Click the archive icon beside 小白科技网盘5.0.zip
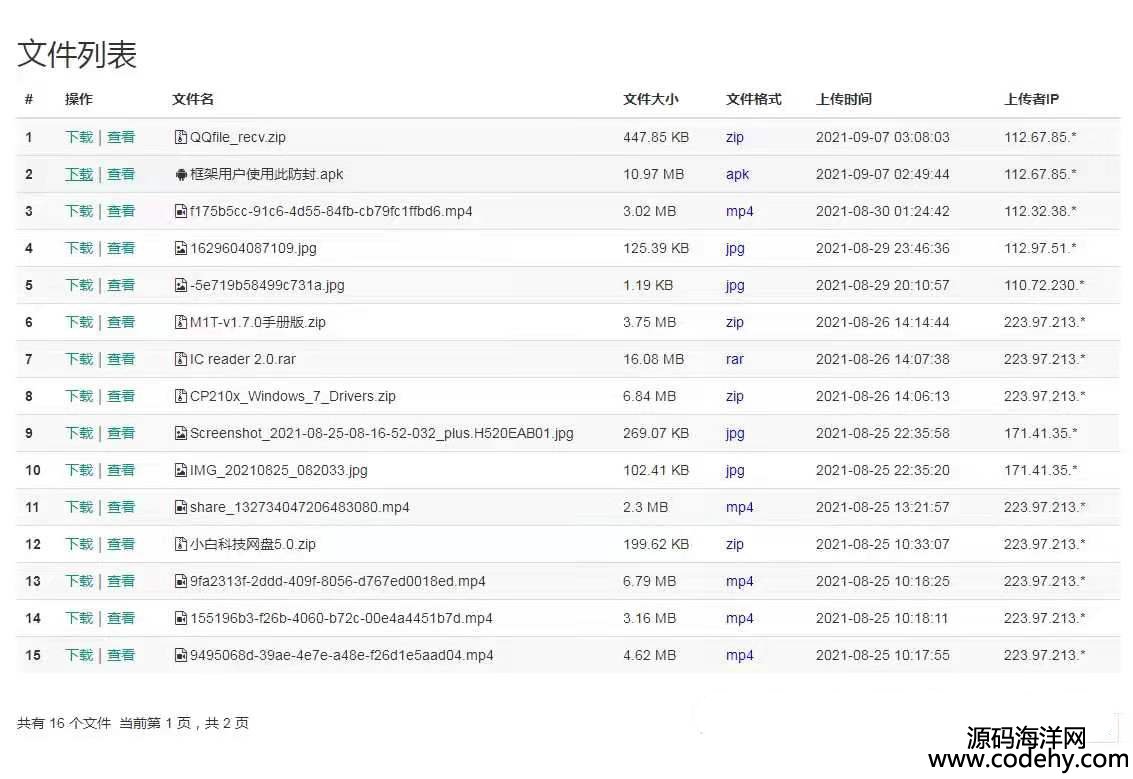Screen dimensions: 1133x779 click(181, 544)
